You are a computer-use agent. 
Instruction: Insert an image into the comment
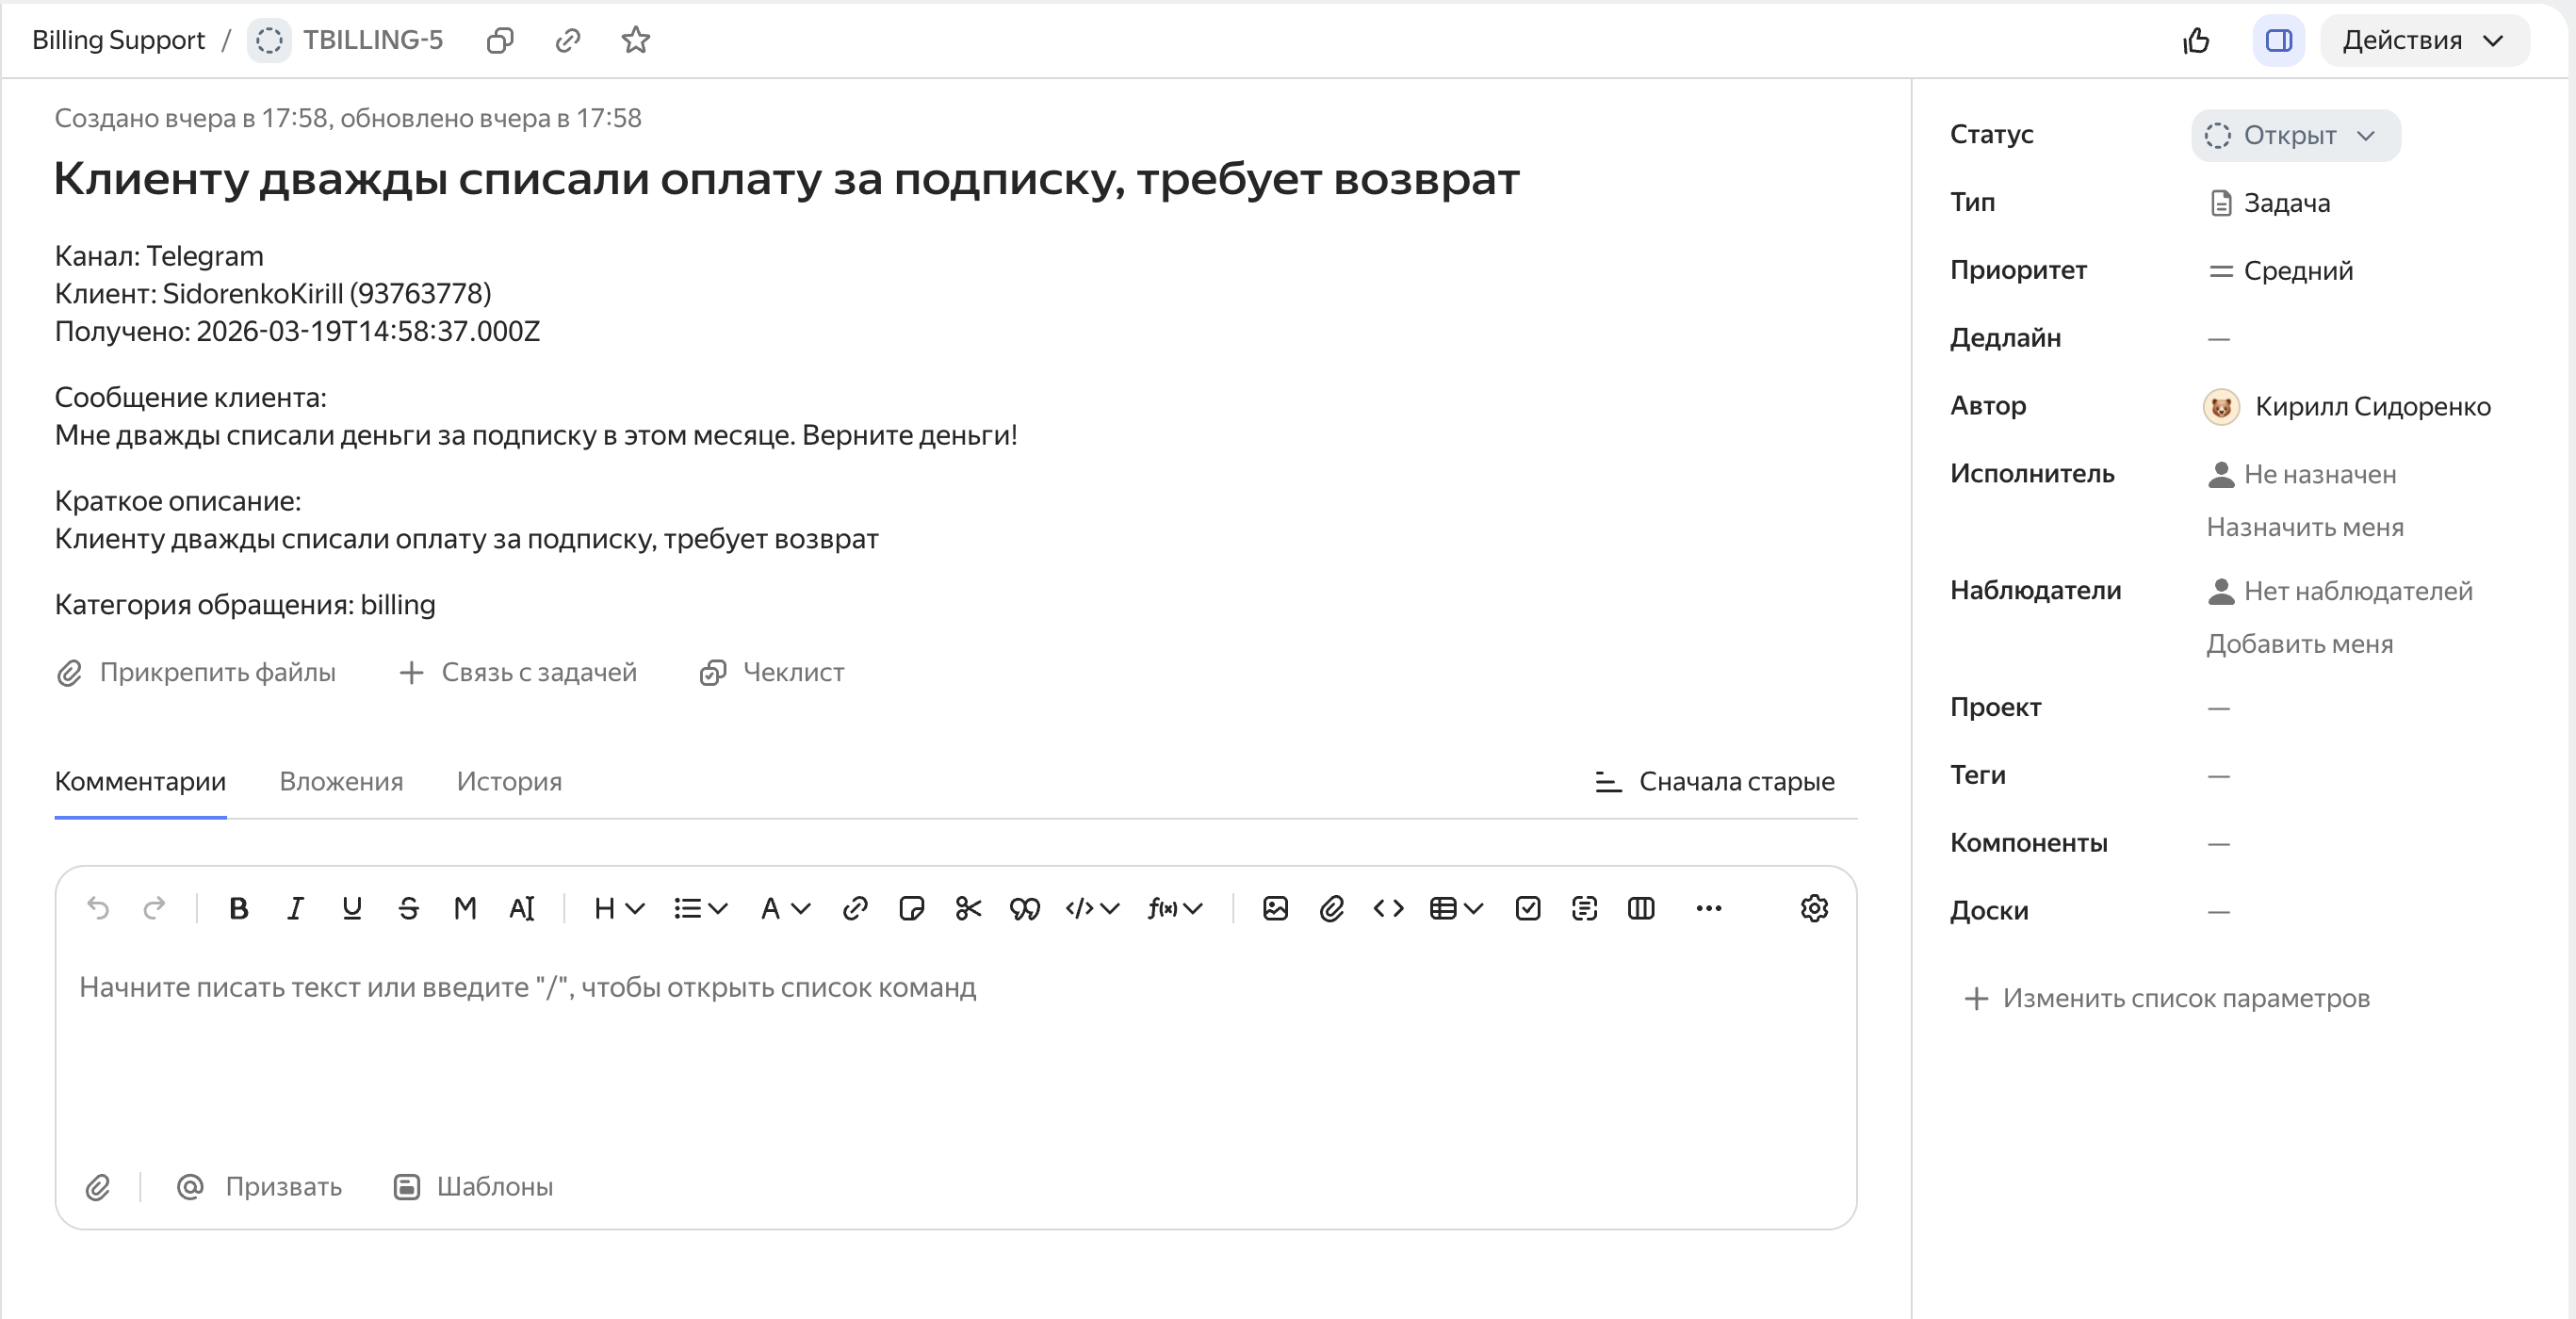pos(1274,908)
